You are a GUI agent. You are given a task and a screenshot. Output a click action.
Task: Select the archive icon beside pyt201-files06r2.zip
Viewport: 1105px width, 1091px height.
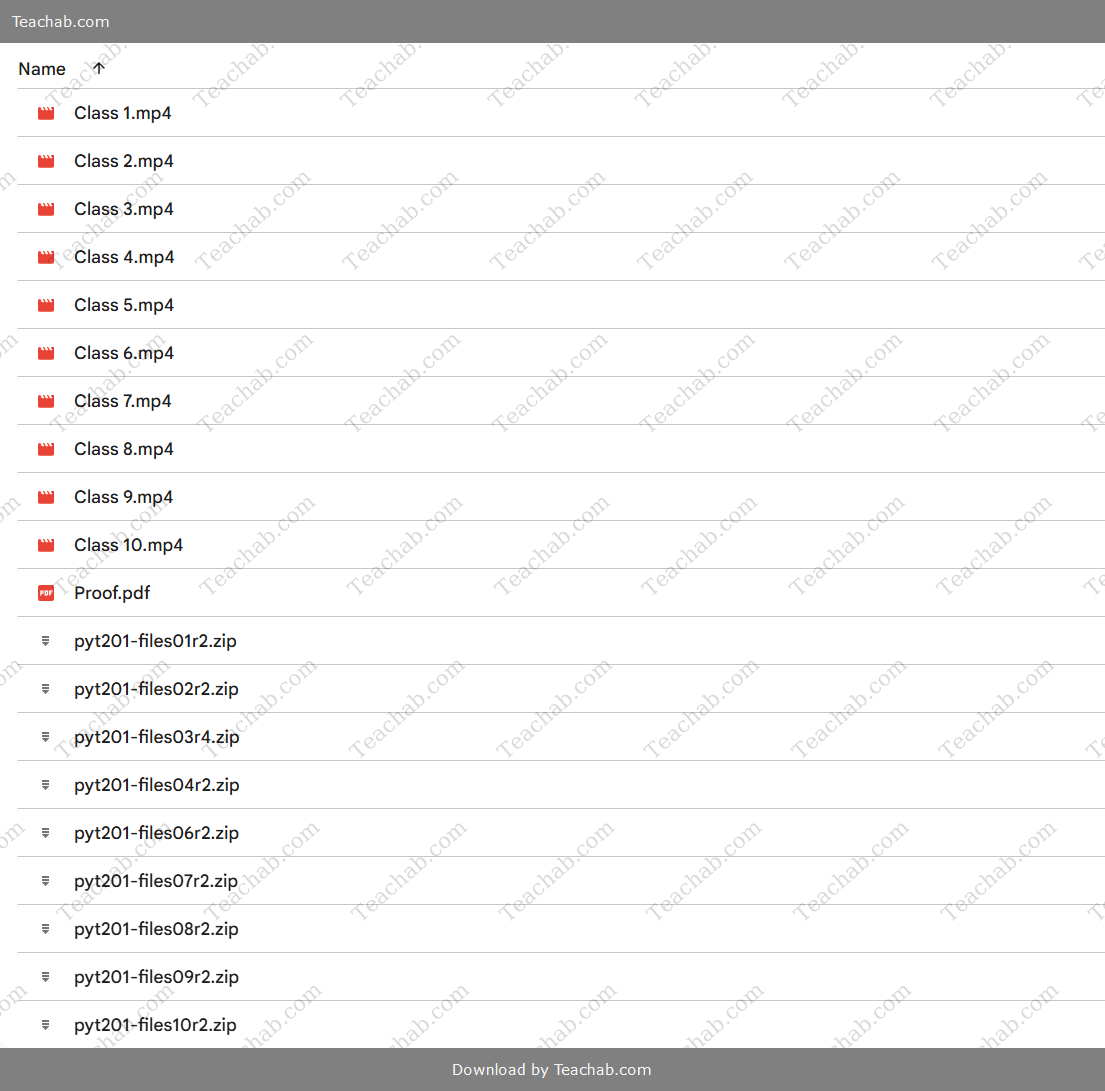click(x=46, y=833)
